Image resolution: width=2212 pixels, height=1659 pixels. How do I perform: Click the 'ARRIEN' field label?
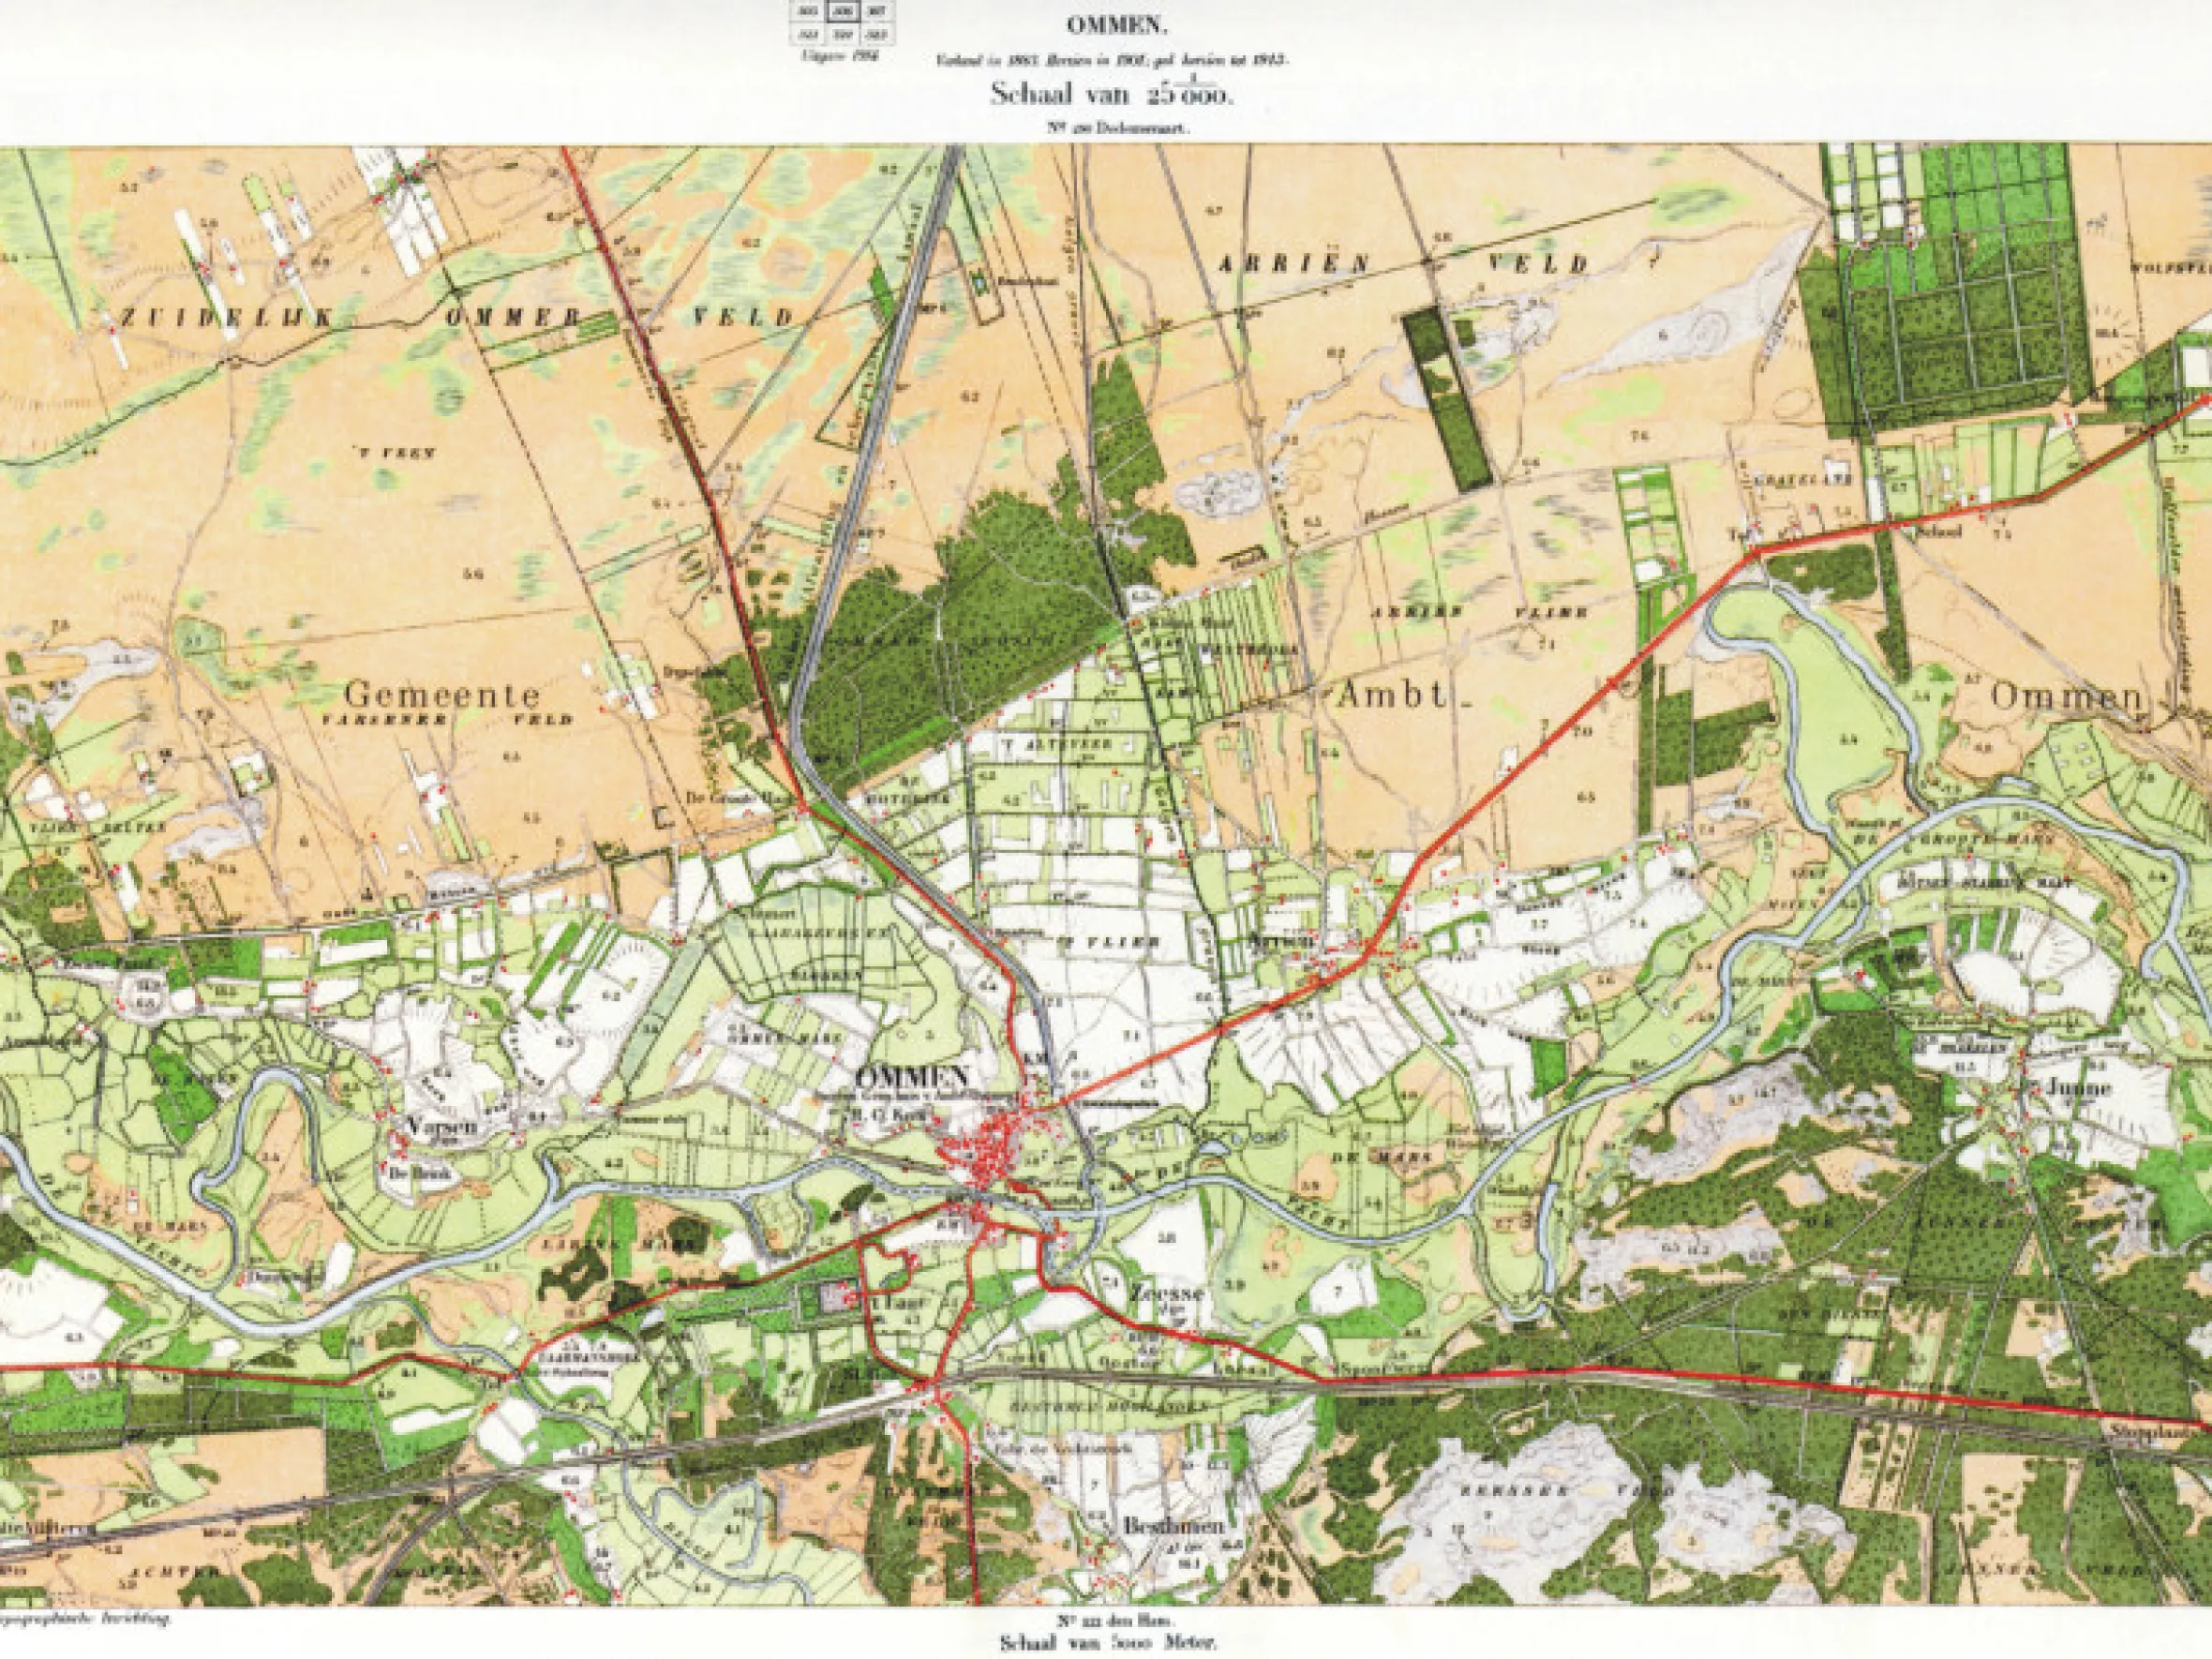click(1293, 263)
